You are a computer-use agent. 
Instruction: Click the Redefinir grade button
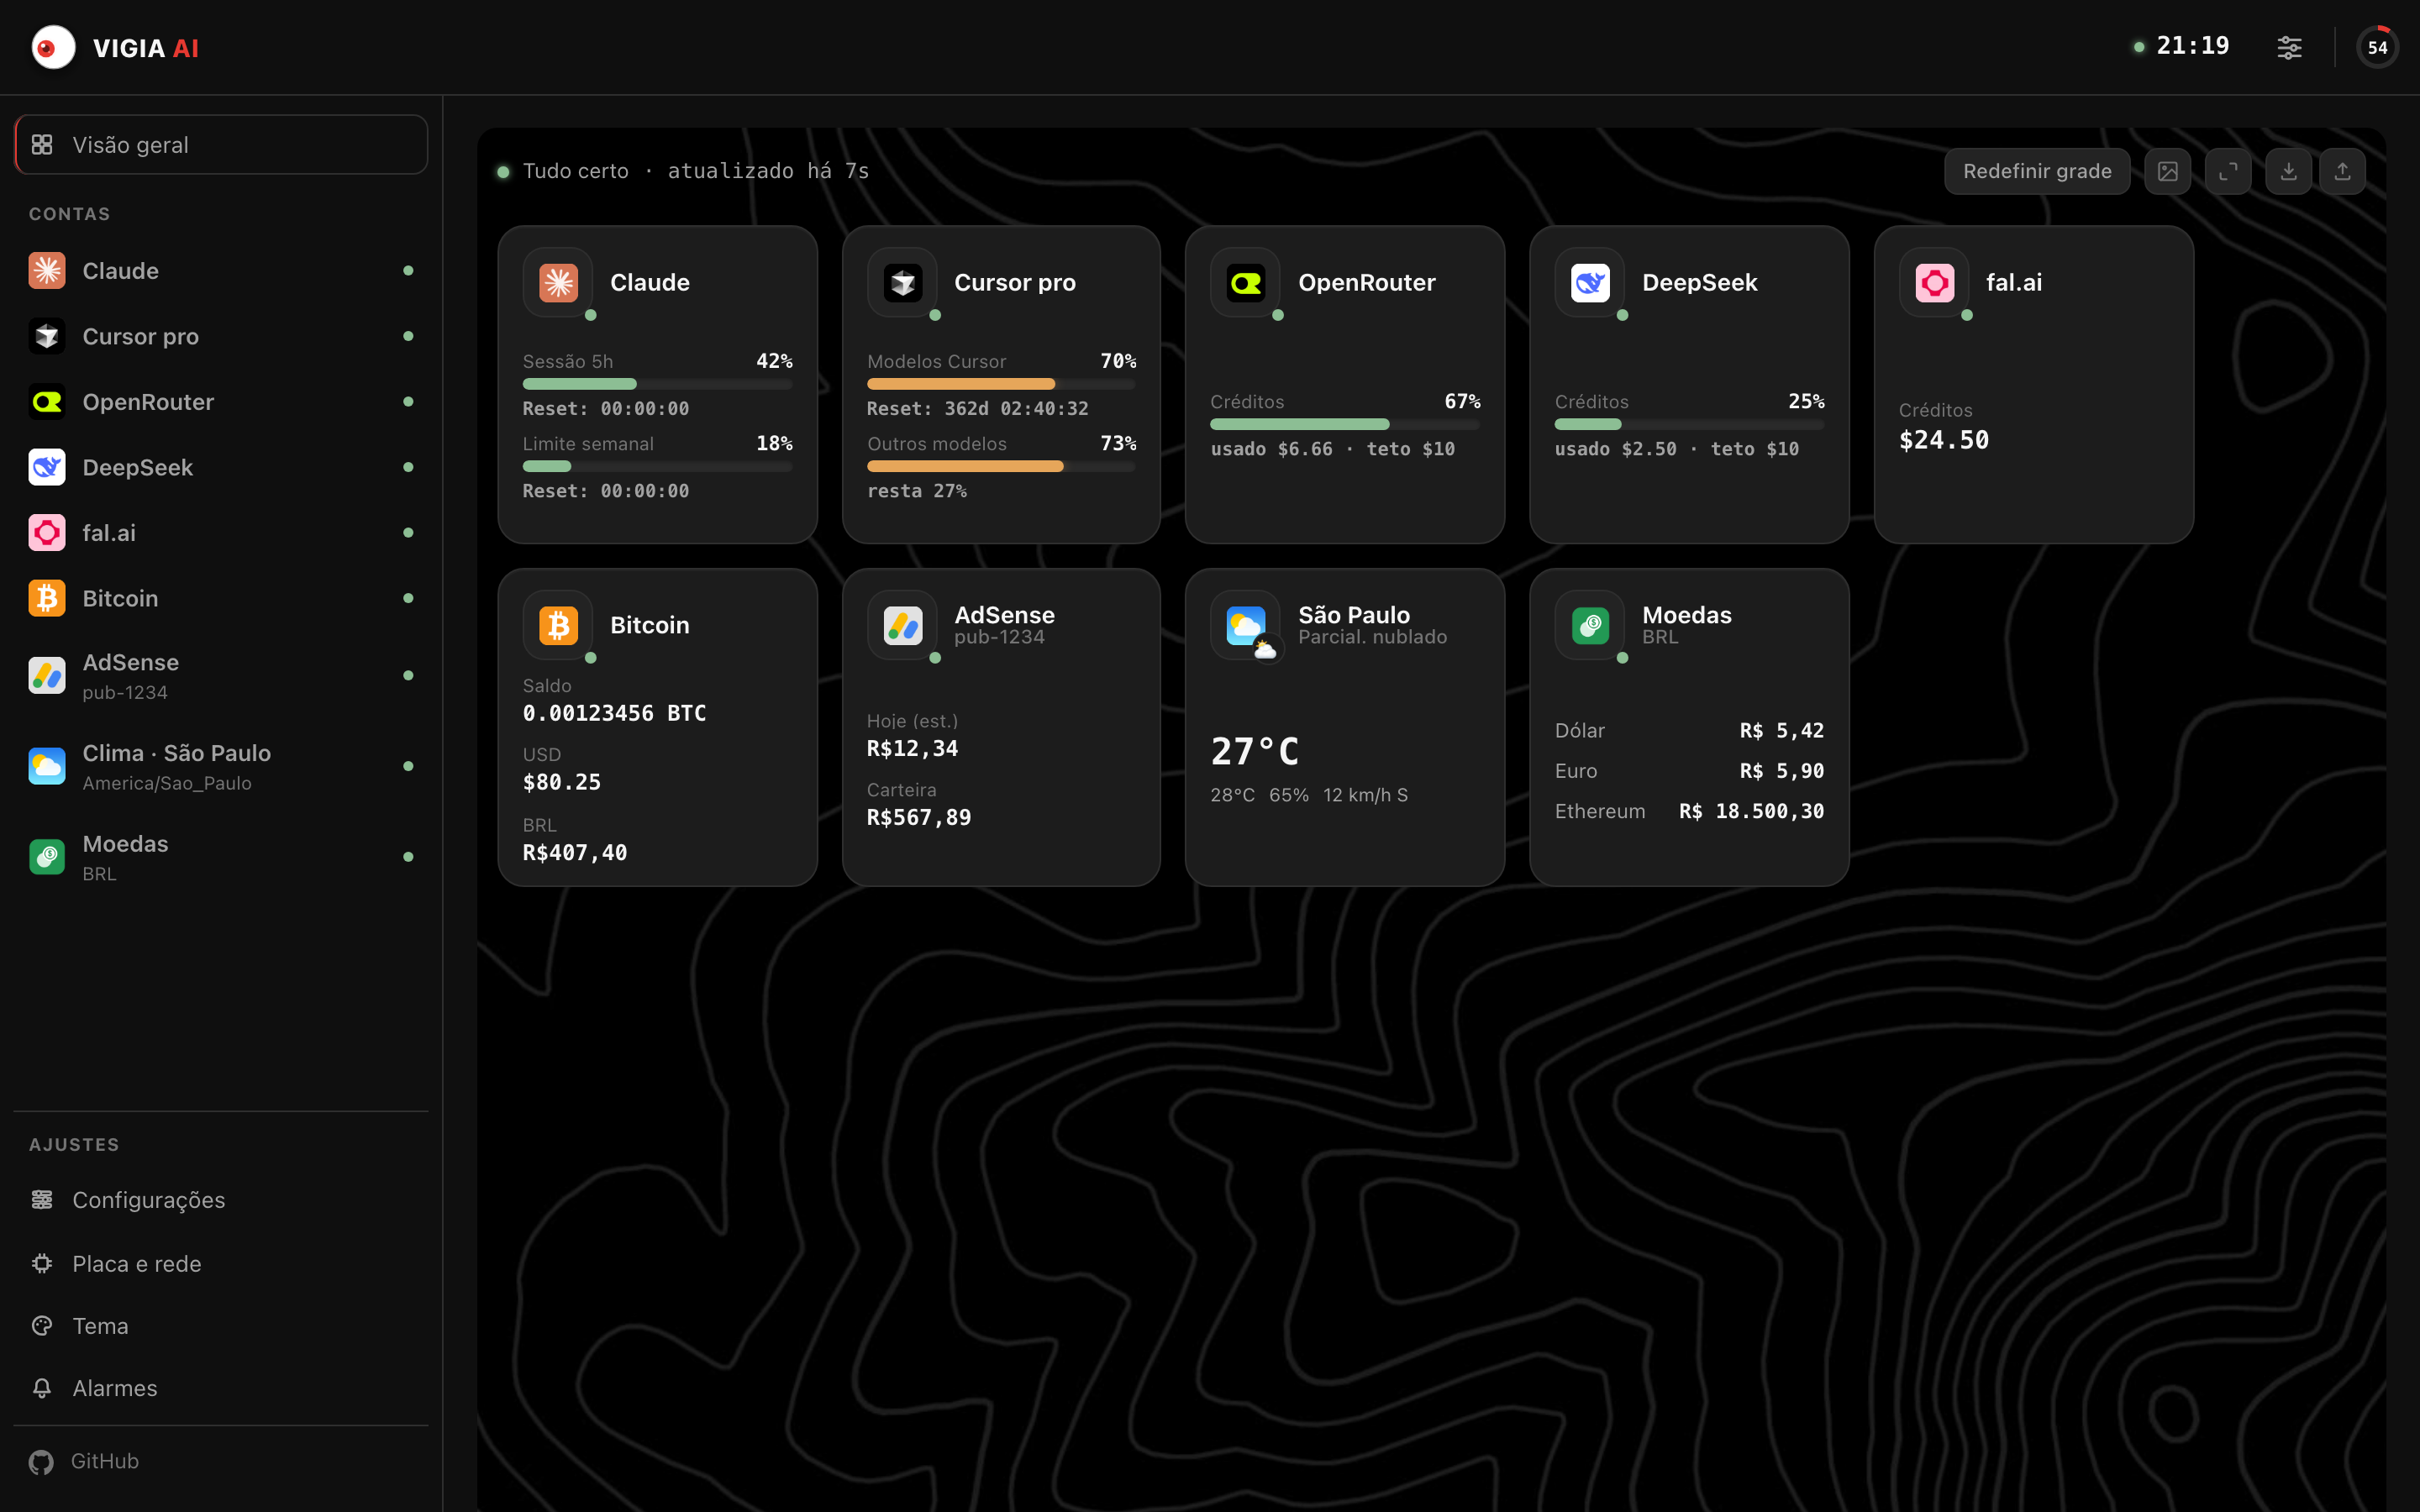(2037, 171)
